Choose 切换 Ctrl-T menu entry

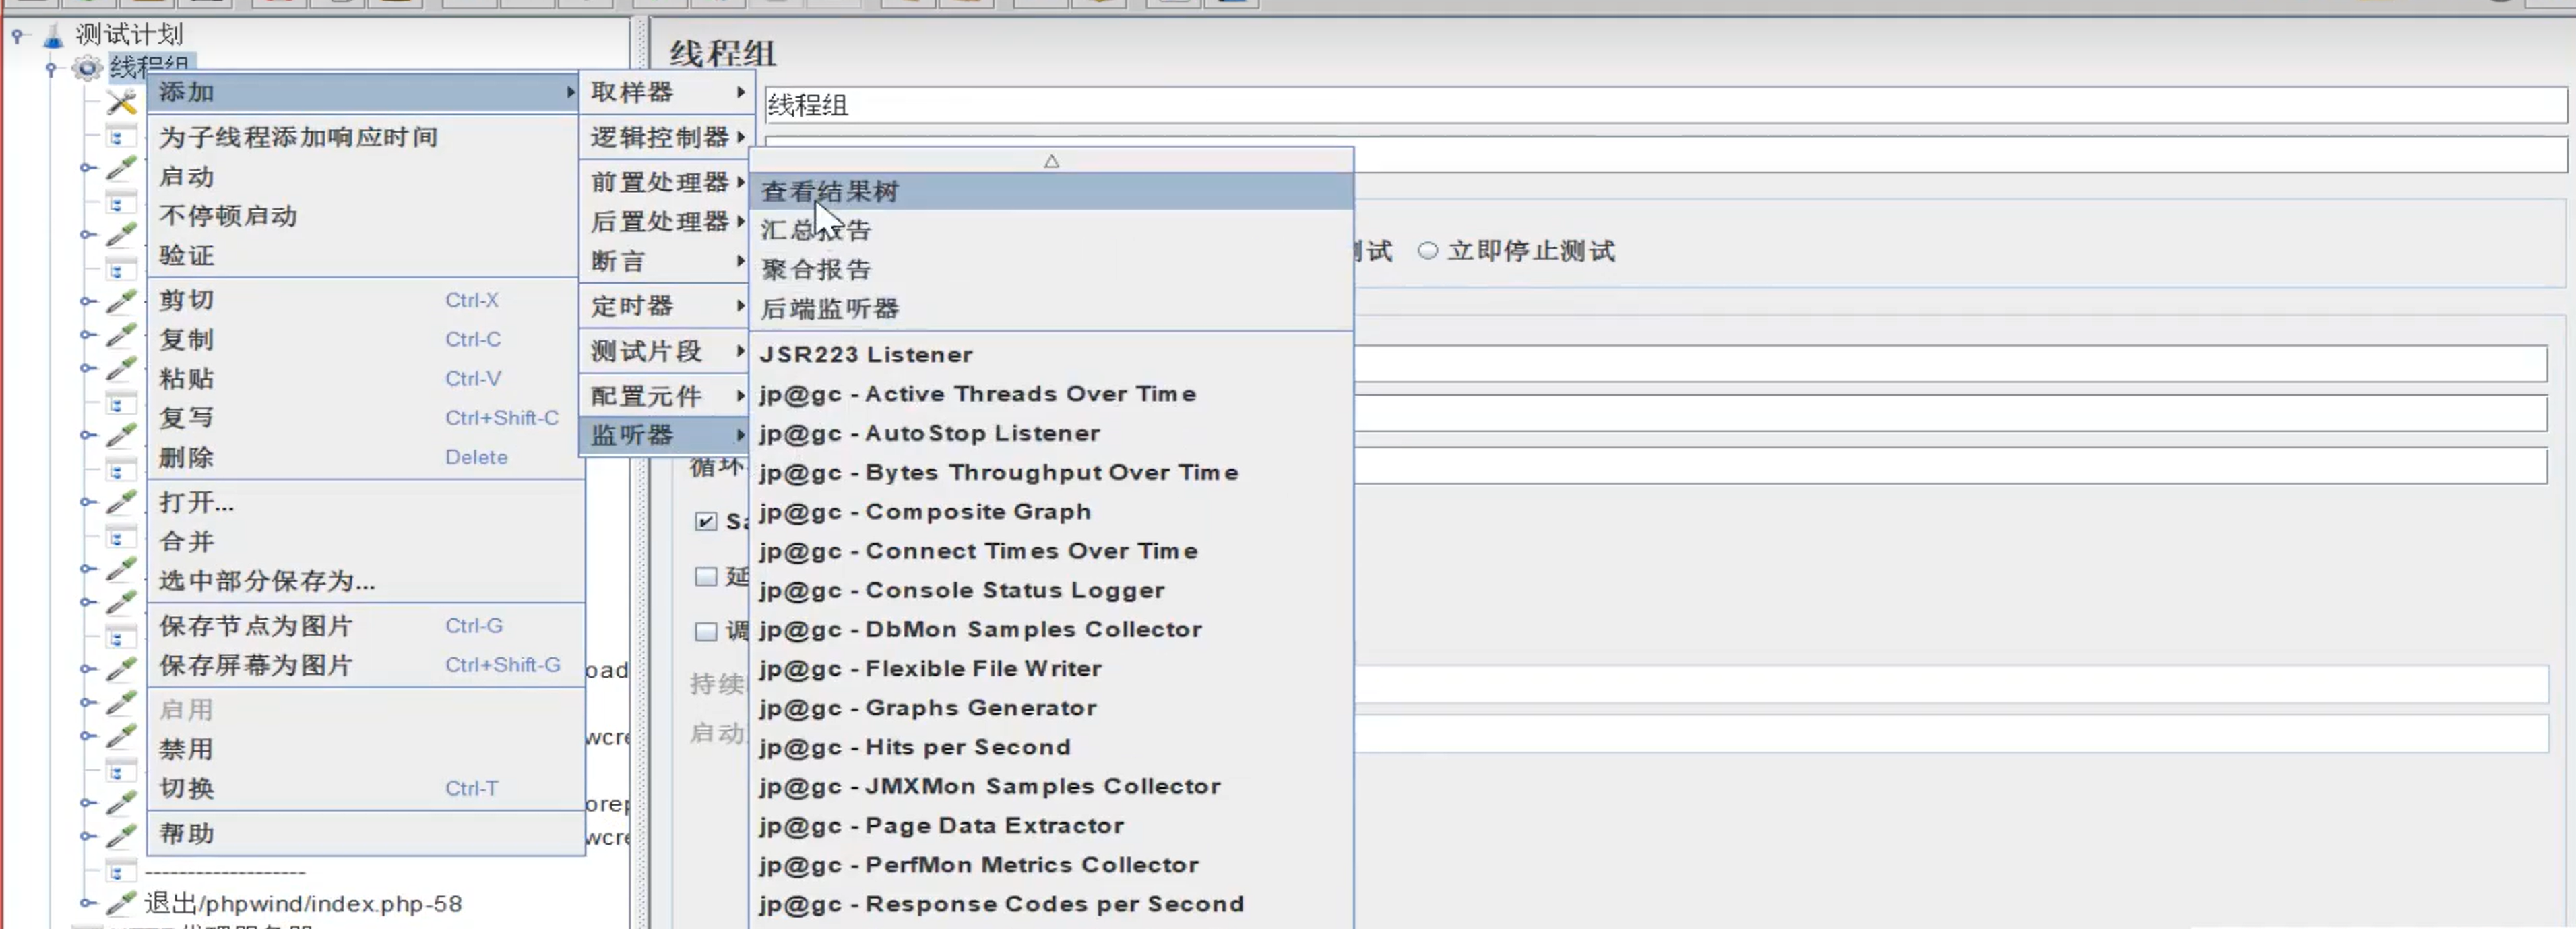click(365, 788)
